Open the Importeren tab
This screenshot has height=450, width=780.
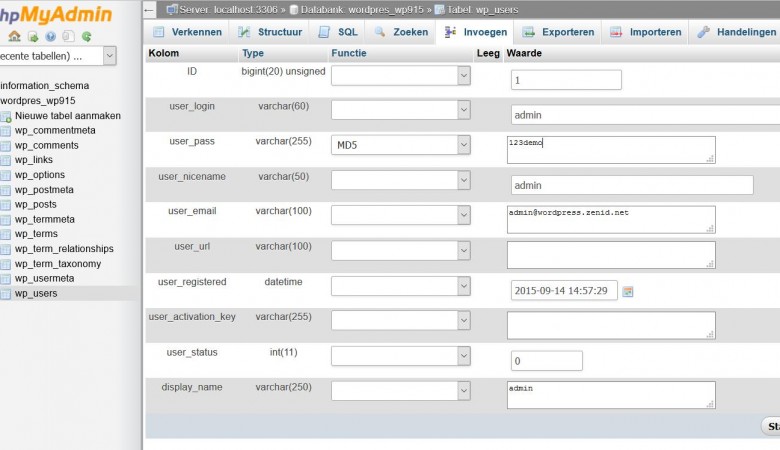[645, 32]
